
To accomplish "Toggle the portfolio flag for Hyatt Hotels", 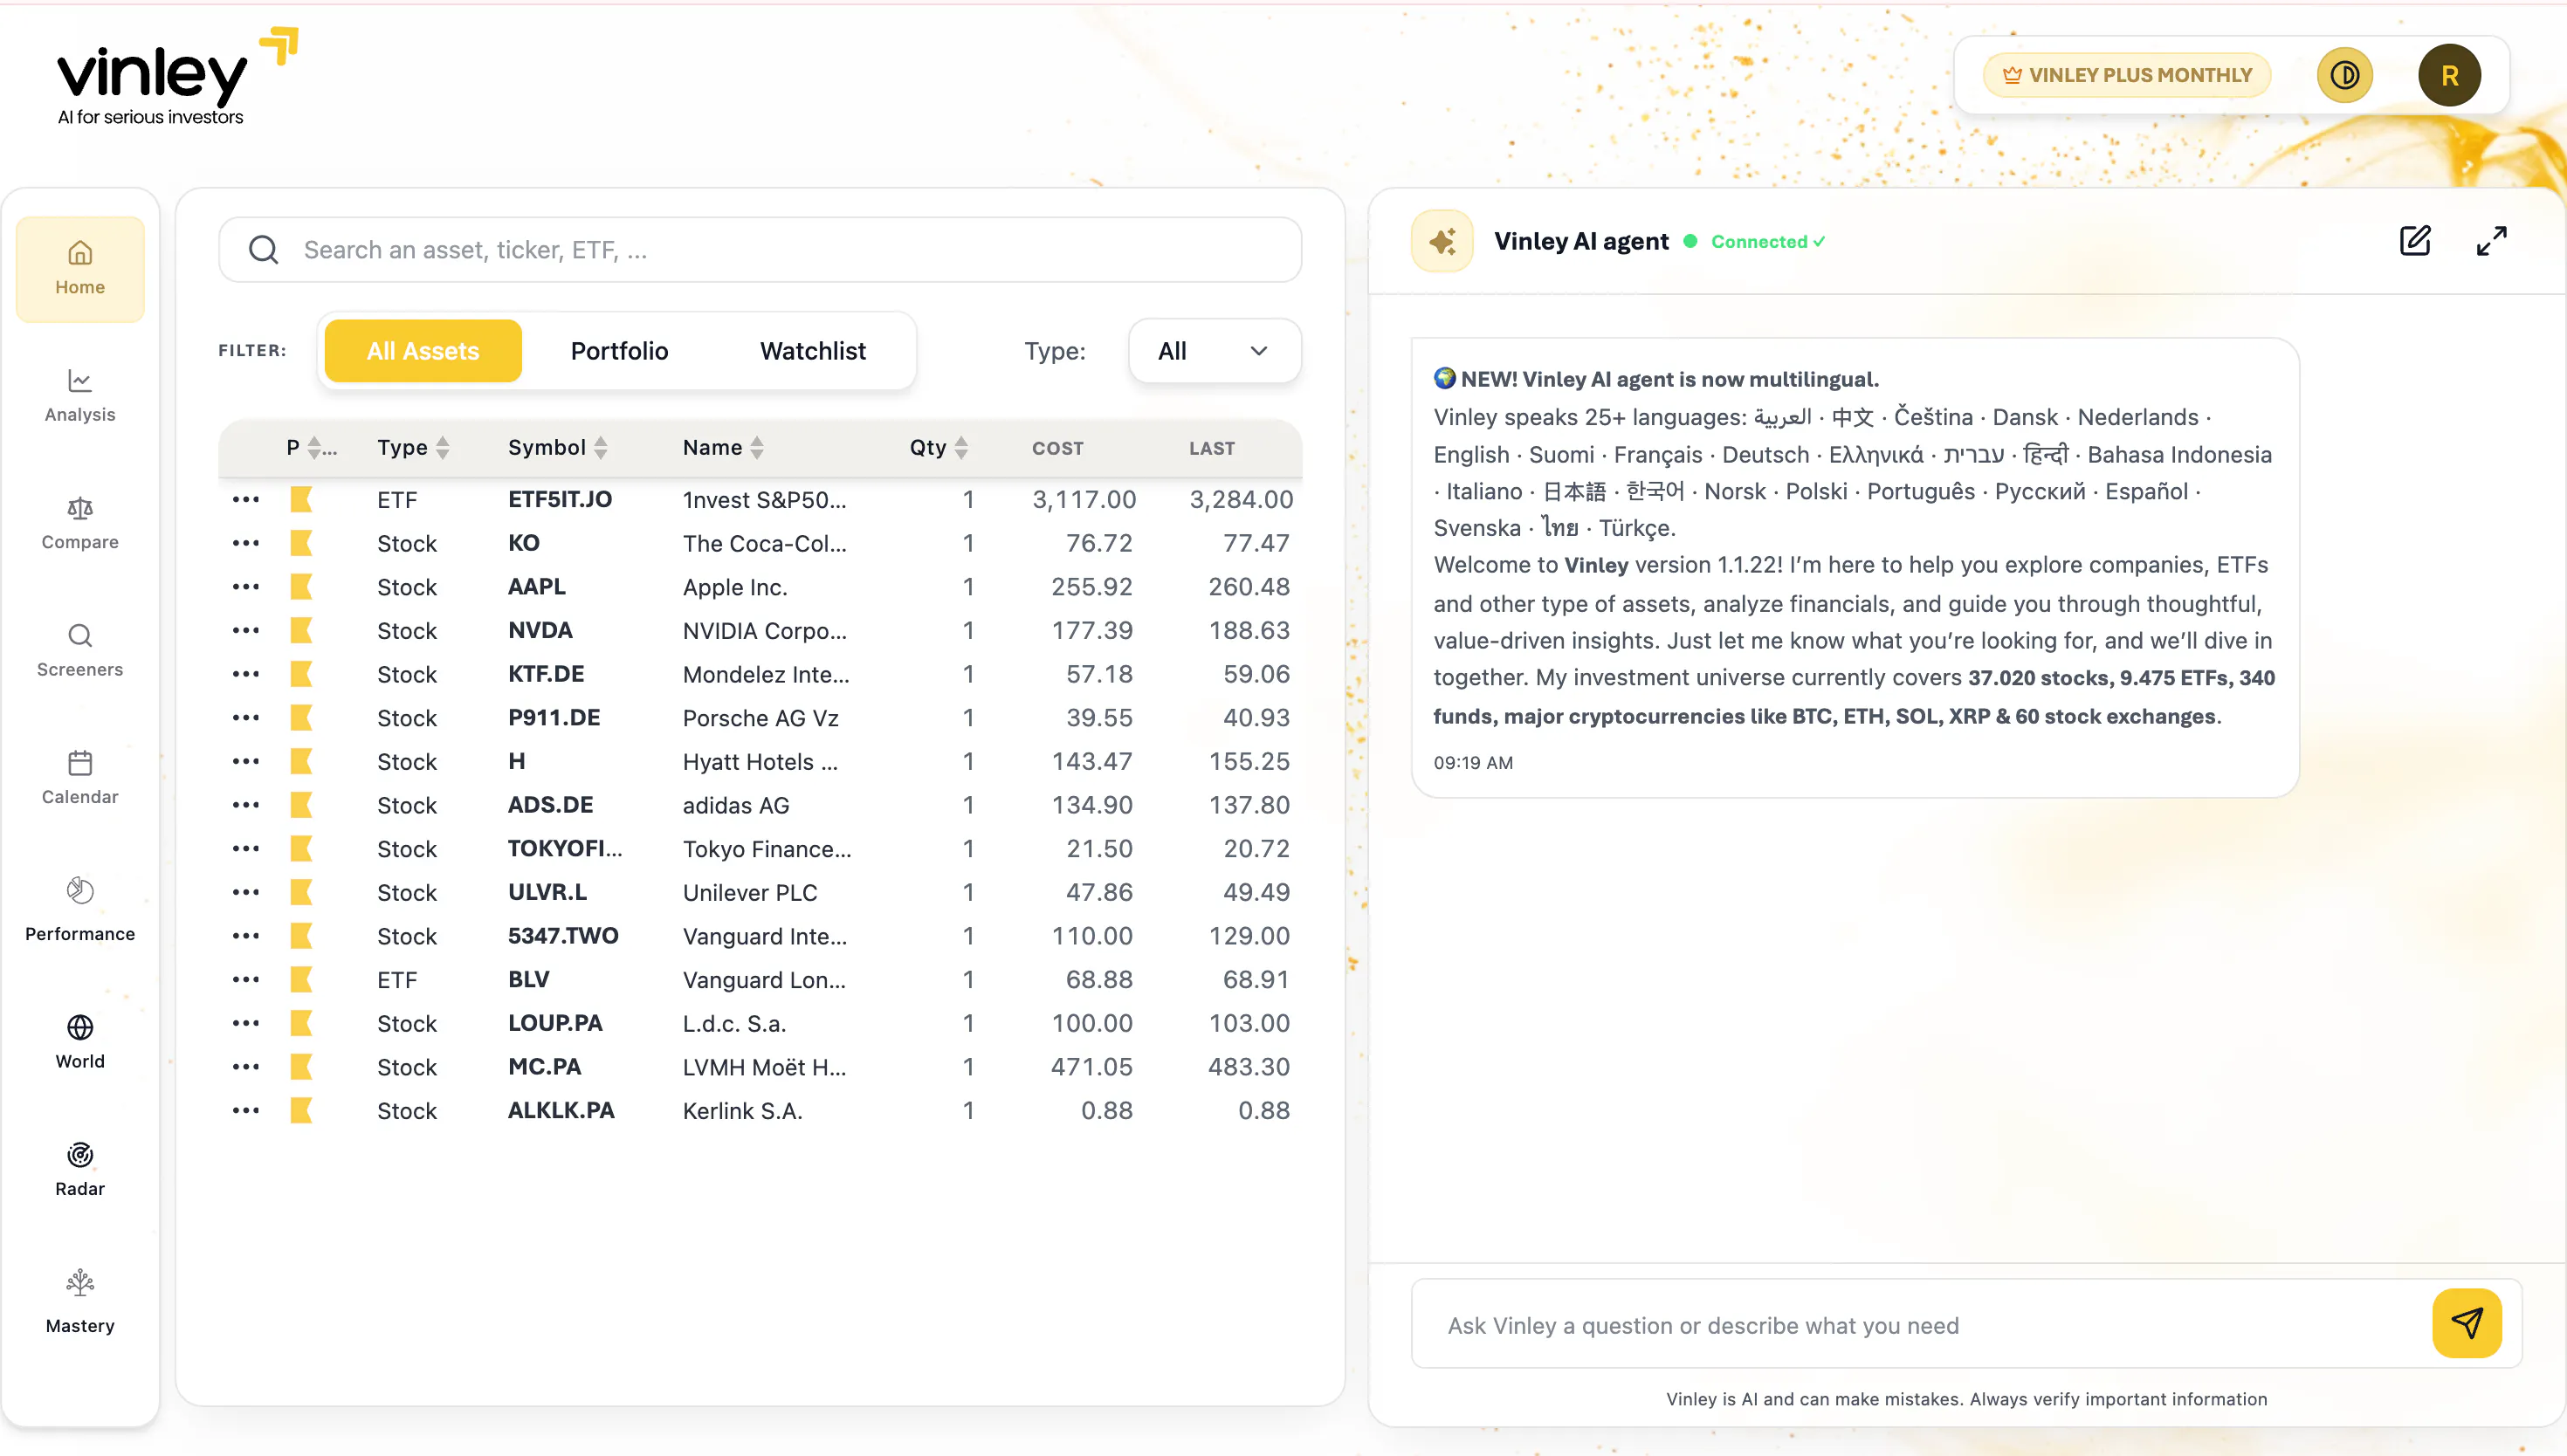I will tap(301, 761).
